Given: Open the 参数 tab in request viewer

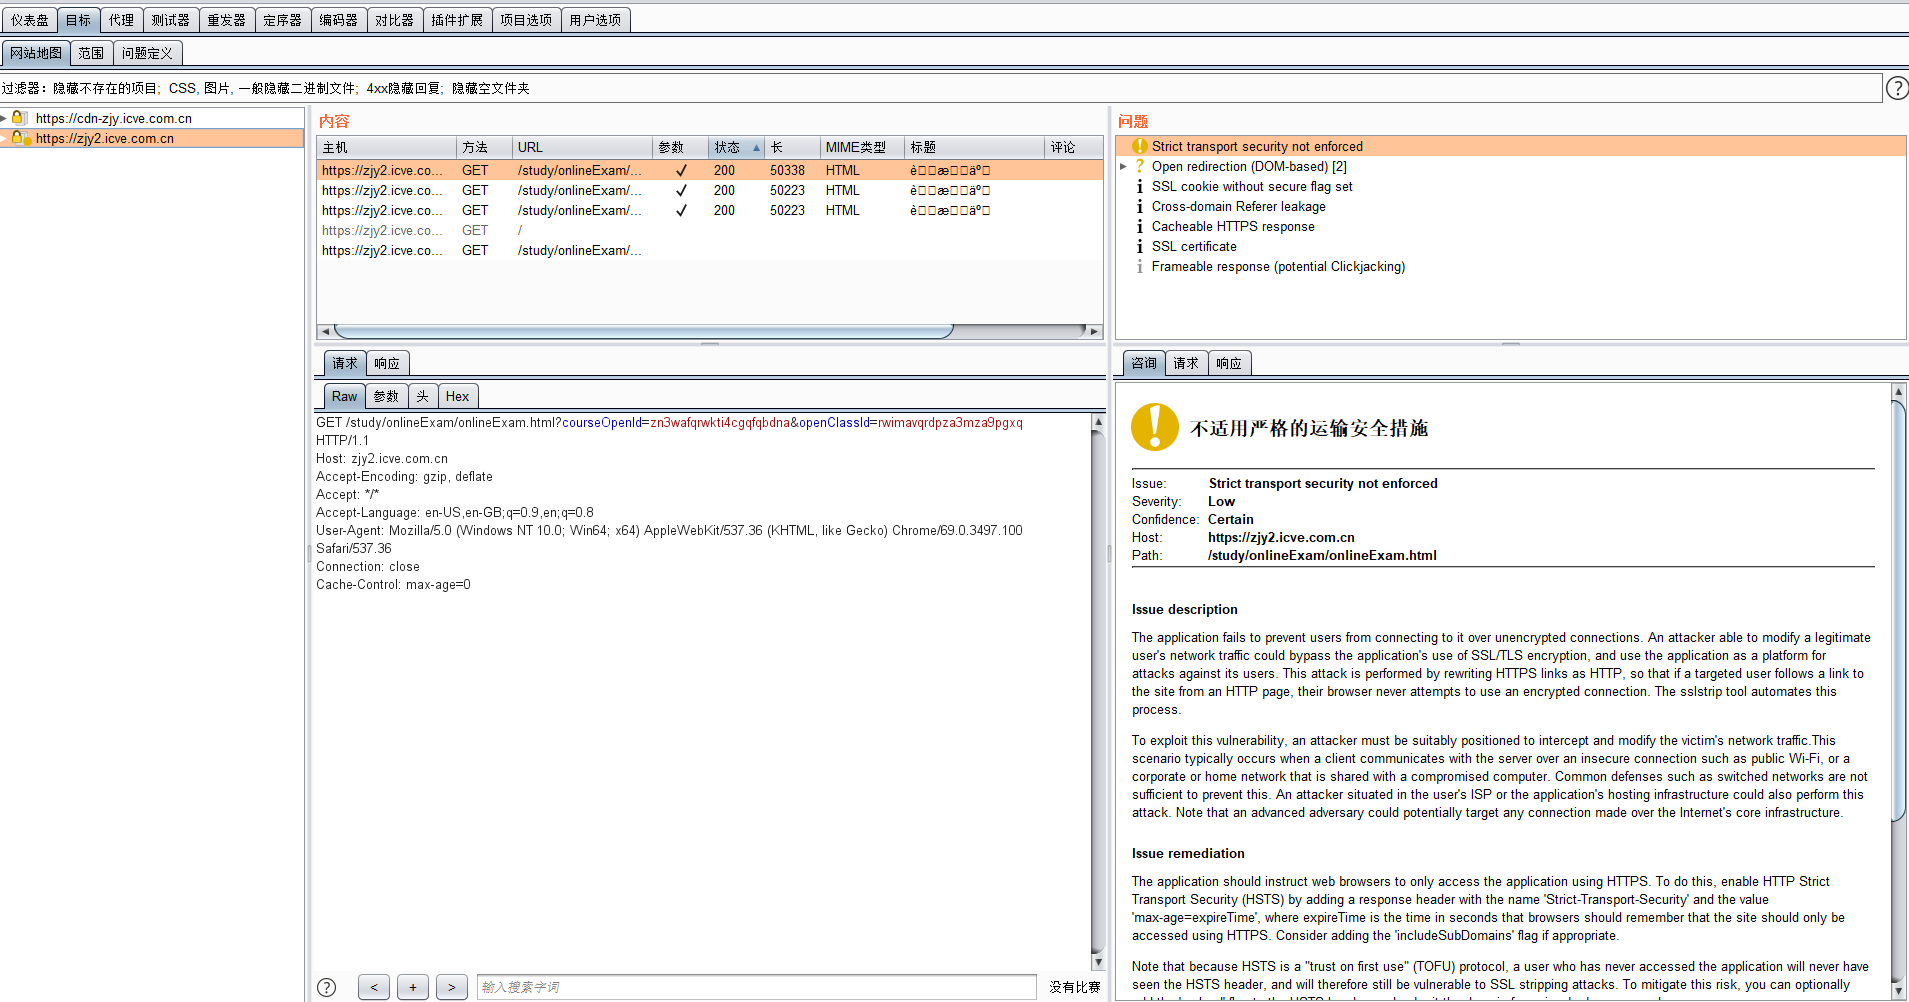Looking at the screenshot, I should [x=386, y=396].
